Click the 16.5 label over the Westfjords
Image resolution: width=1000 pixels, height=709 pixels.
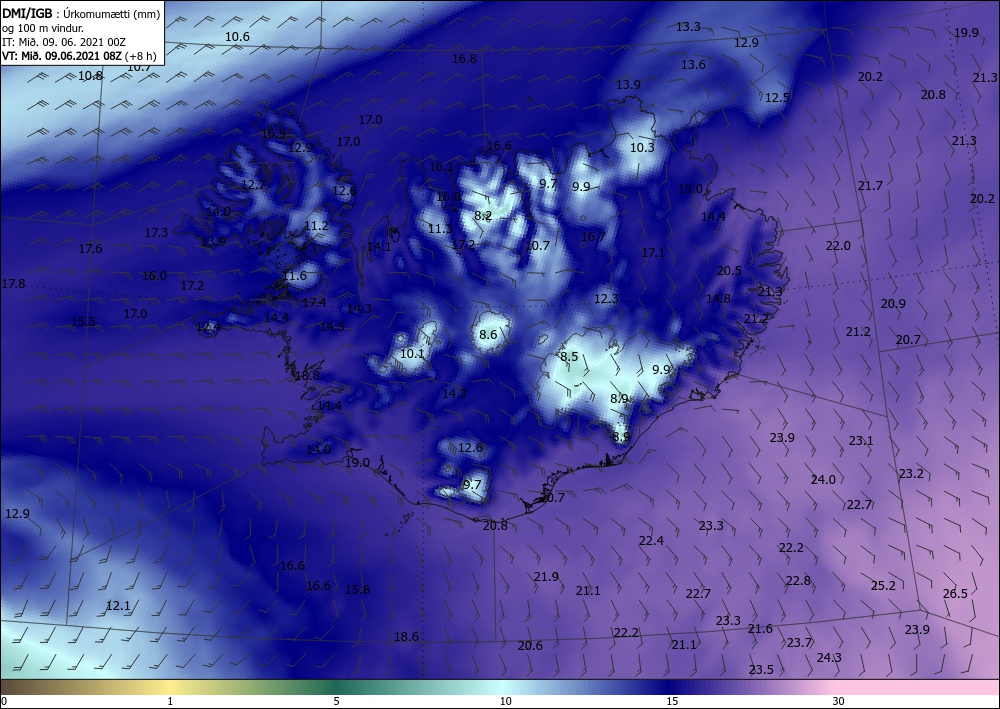(273, 134)
